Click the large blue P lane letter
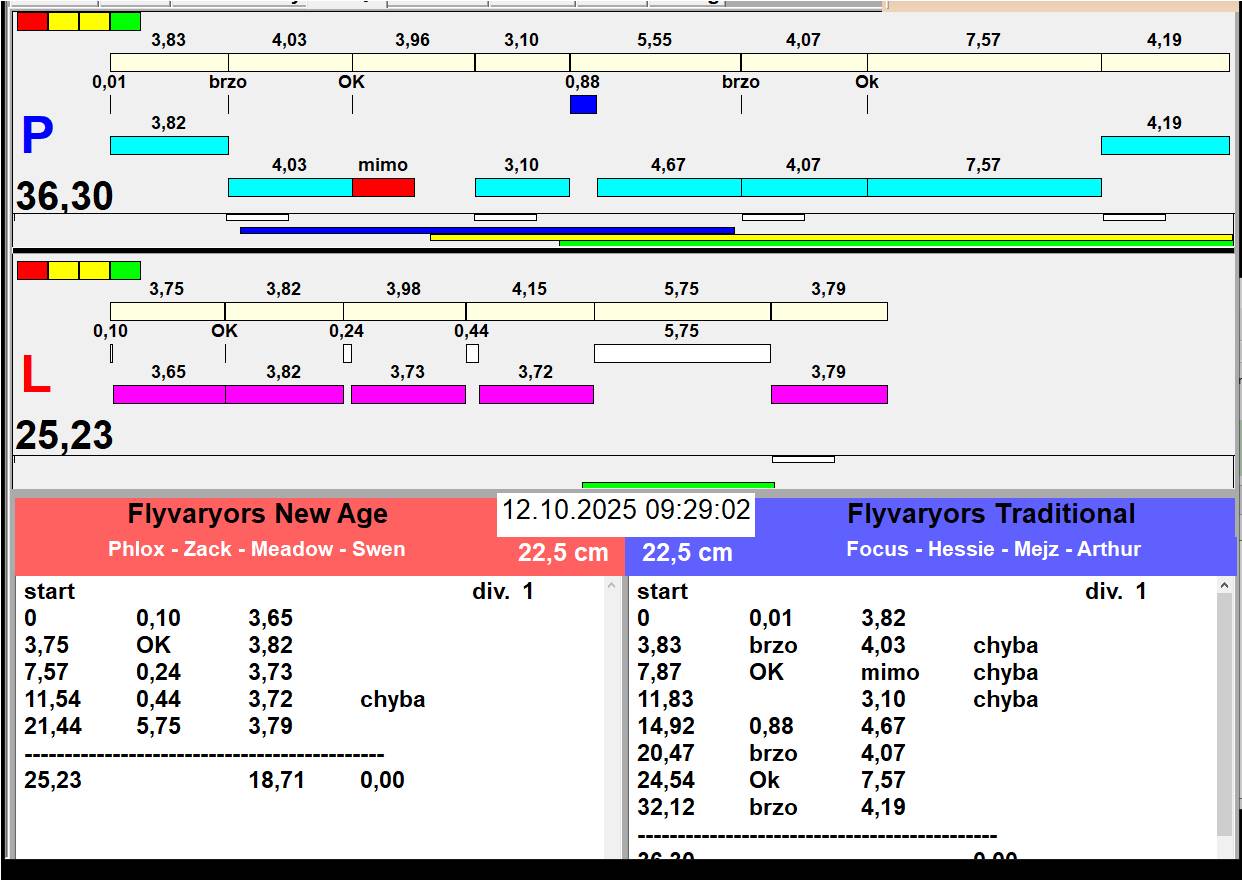Screen dimensions: 1242x880 [x=37, y=136]
